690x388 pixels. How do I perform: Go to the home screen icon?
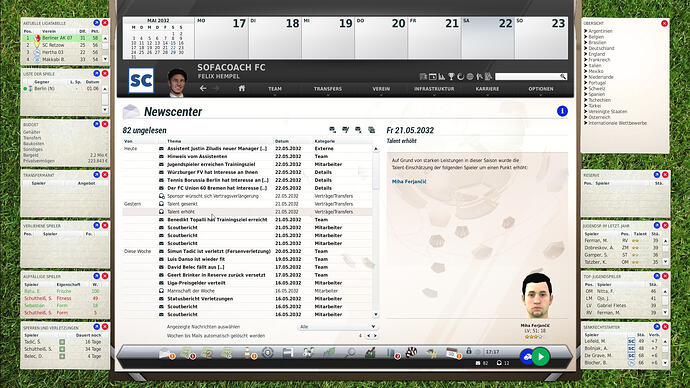242,88
